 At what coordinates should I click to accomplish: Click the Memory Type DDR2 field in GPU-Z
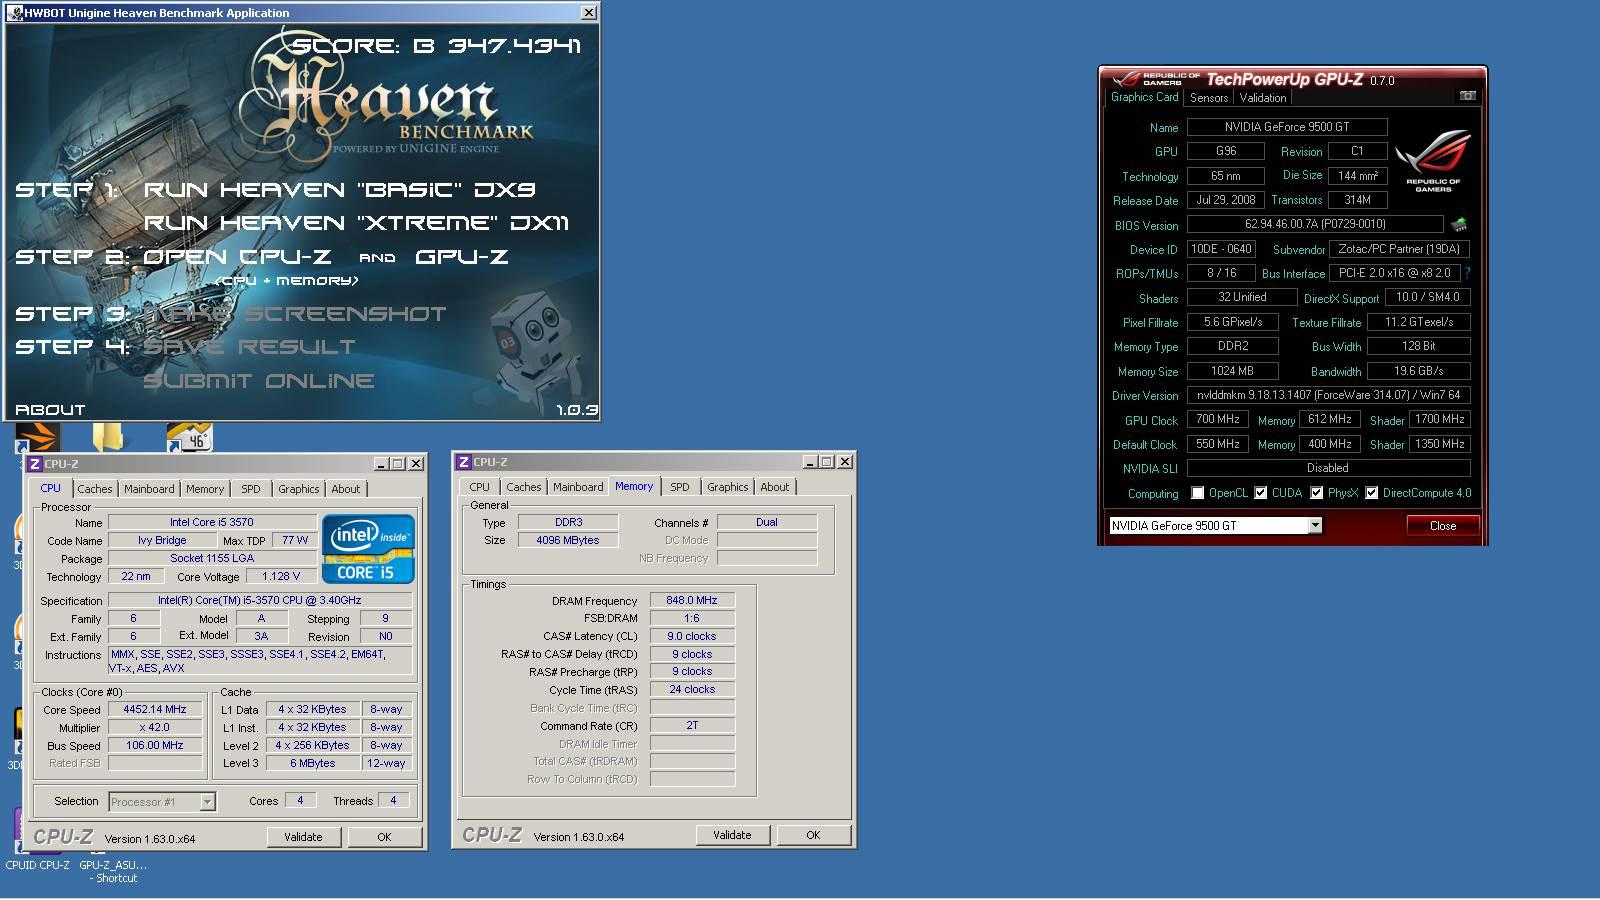[1232, 346]
